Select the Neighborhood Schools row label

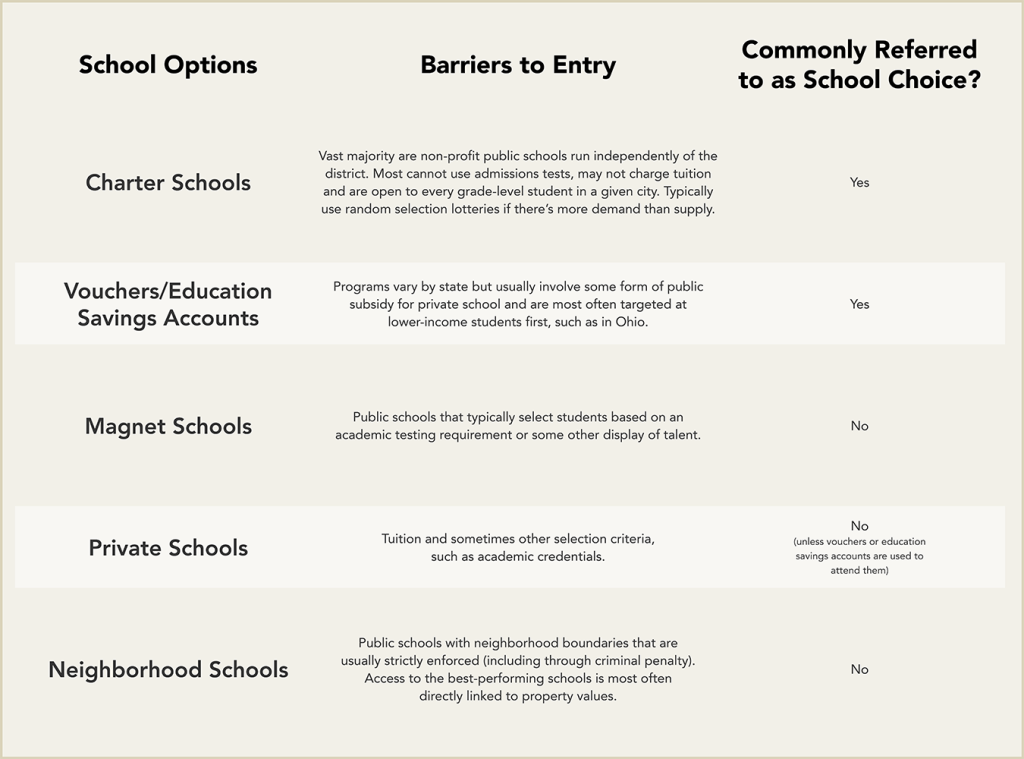tap(168, 670)
